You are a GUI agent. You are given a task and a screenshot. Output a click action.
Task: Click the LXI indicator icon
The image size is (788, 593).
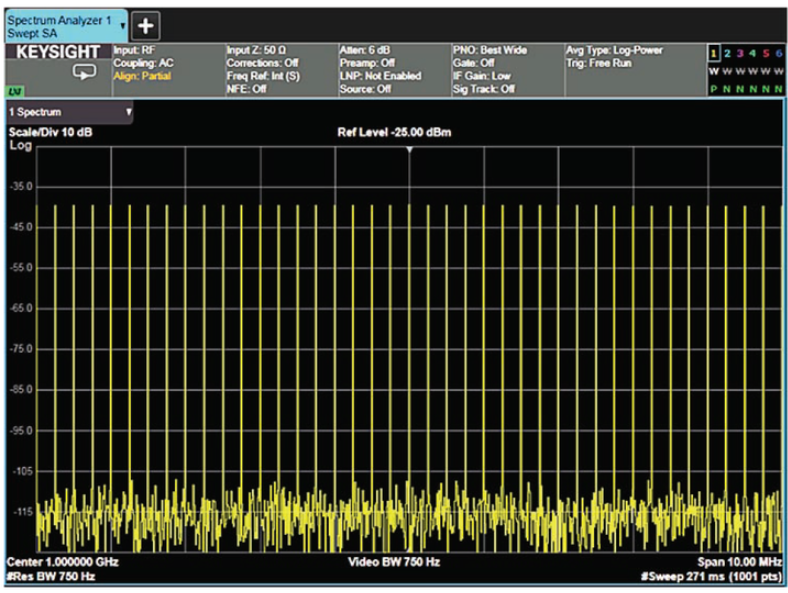(16, 90)
